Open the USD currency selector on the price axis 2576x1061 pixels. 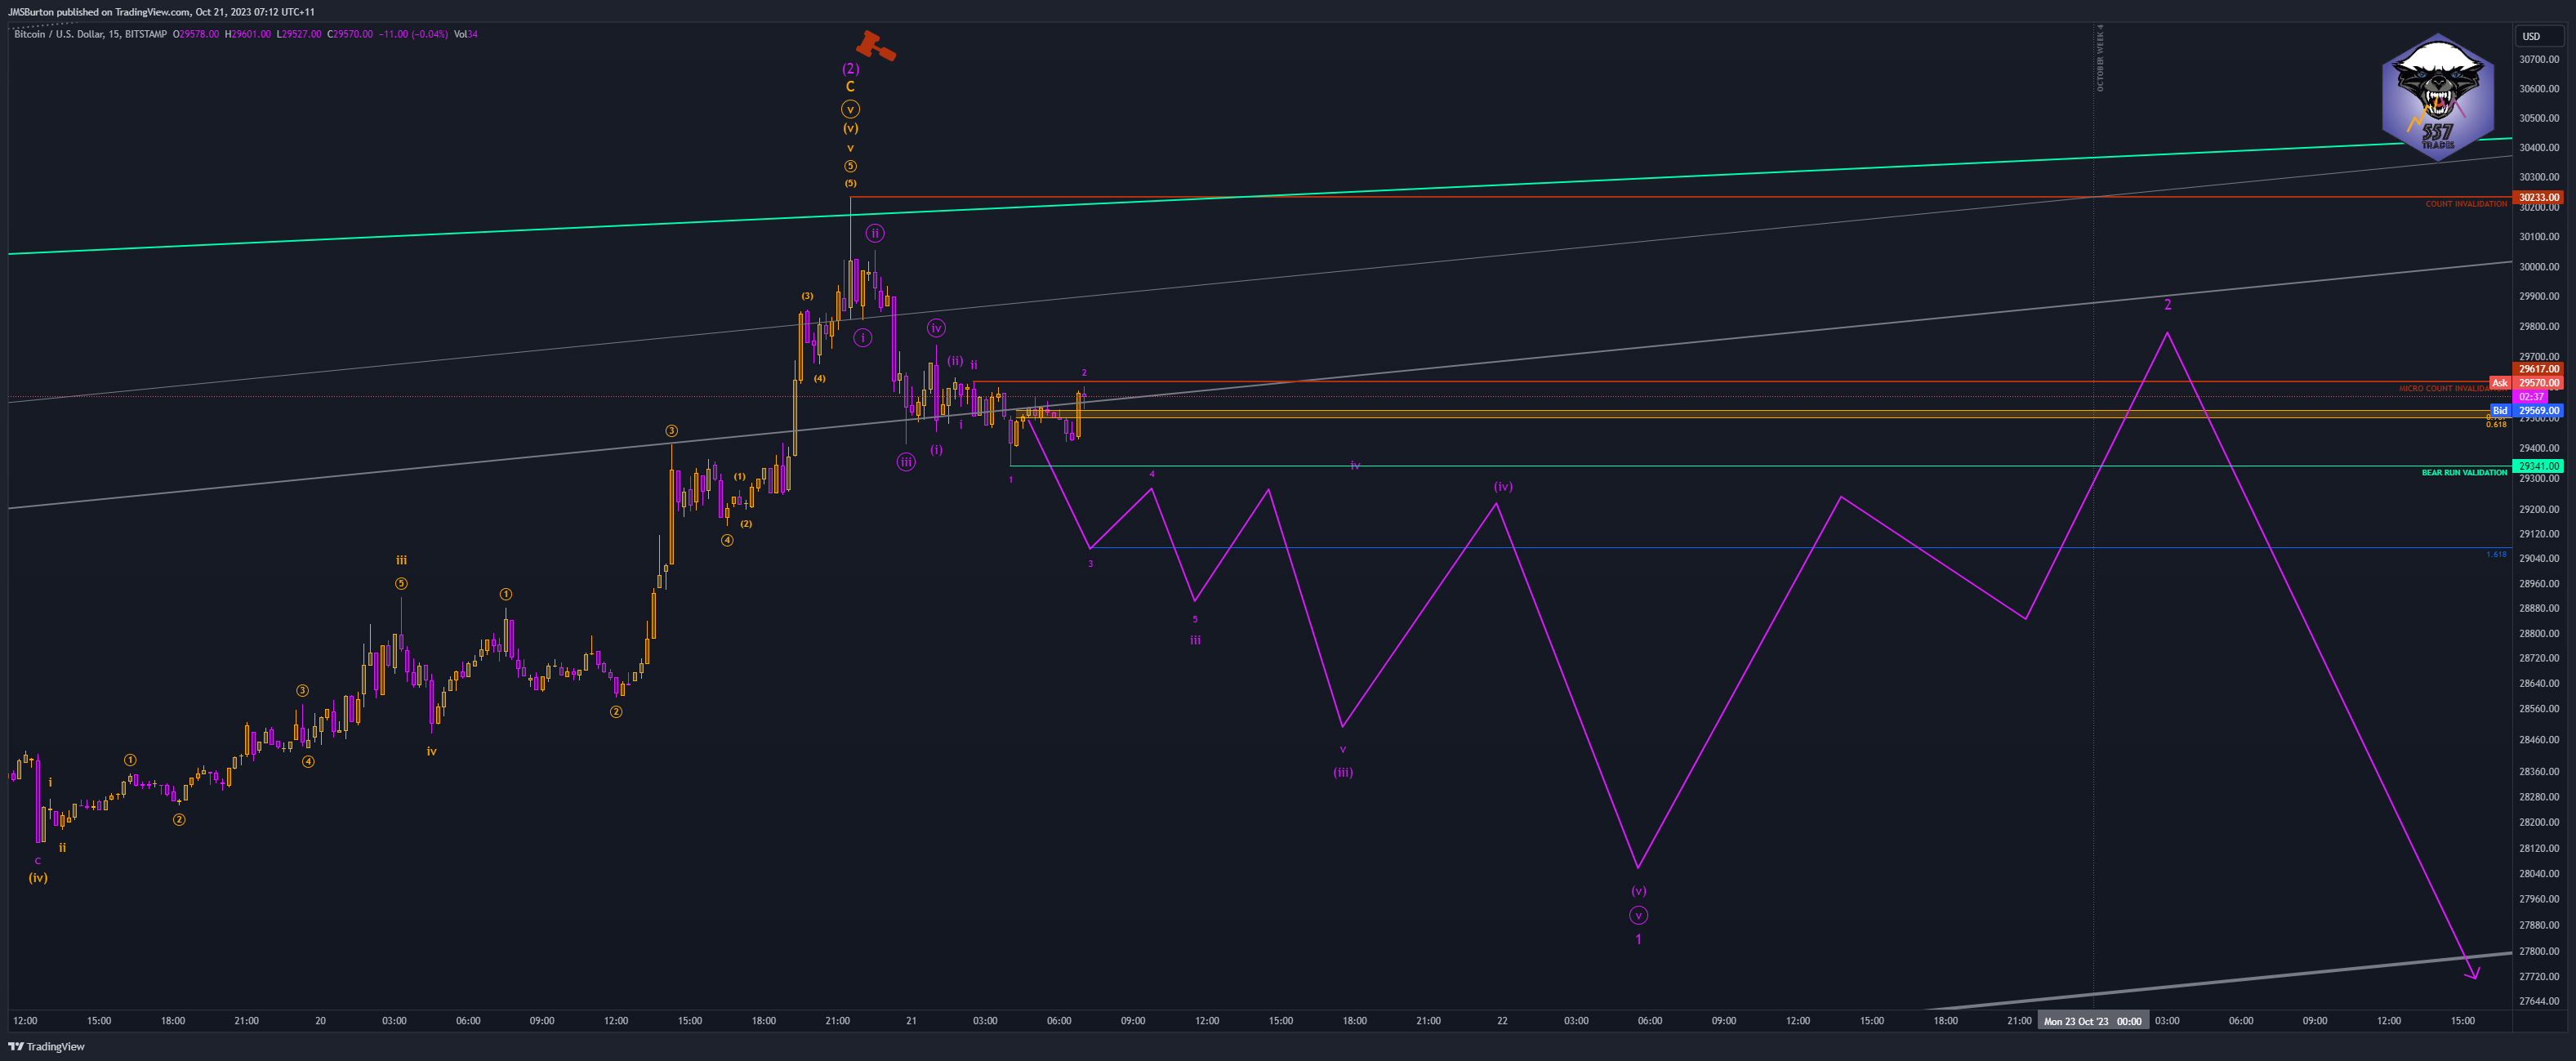pyautogui.click(x=2539, y=36)
